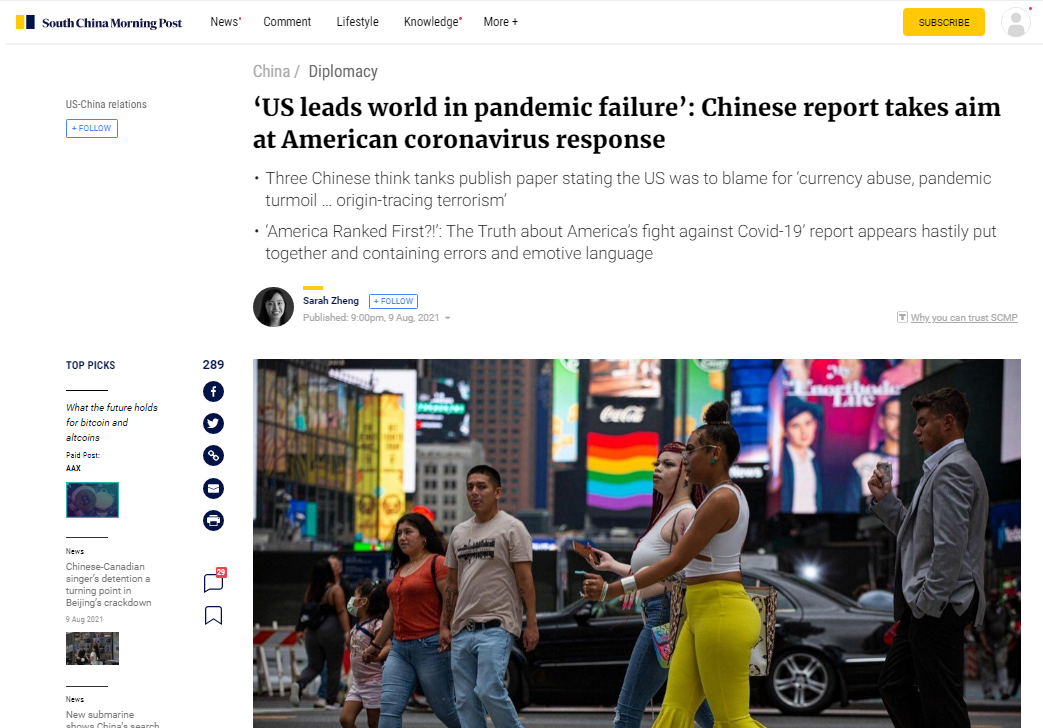
Task: Open the News menu
Action: click(x=225, y=22)
